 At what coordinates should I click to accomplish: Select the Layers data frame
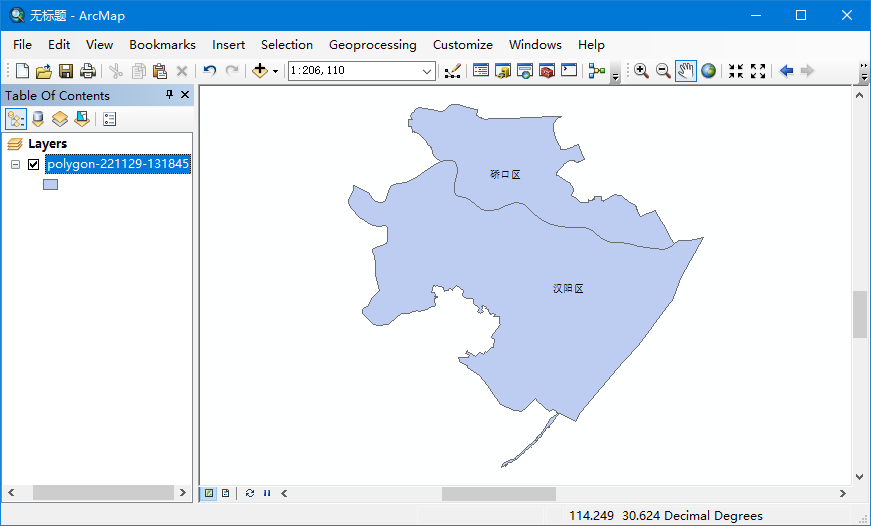pos(47,144)
